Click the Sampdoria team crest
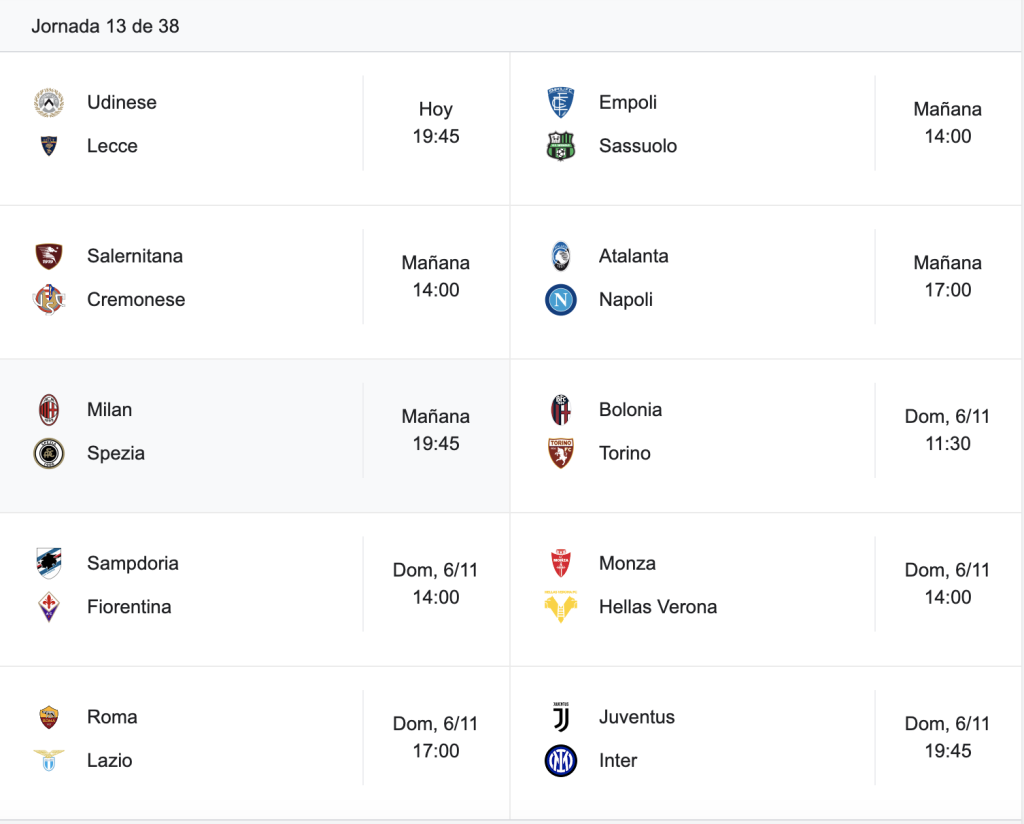The image size is (1024, 824). pyautogui.click(x=49, y=563)
